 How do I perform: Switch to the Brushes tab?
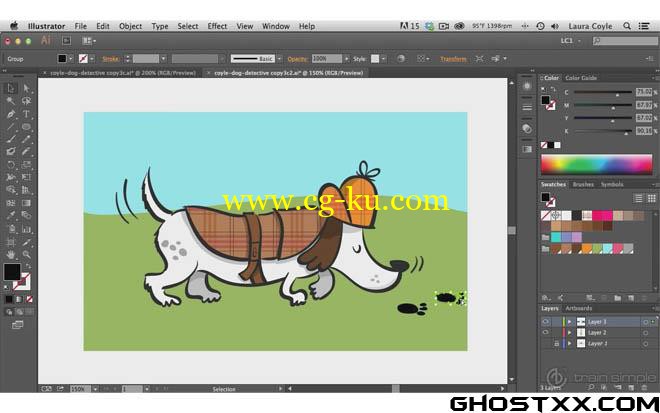tap(583, 184)
